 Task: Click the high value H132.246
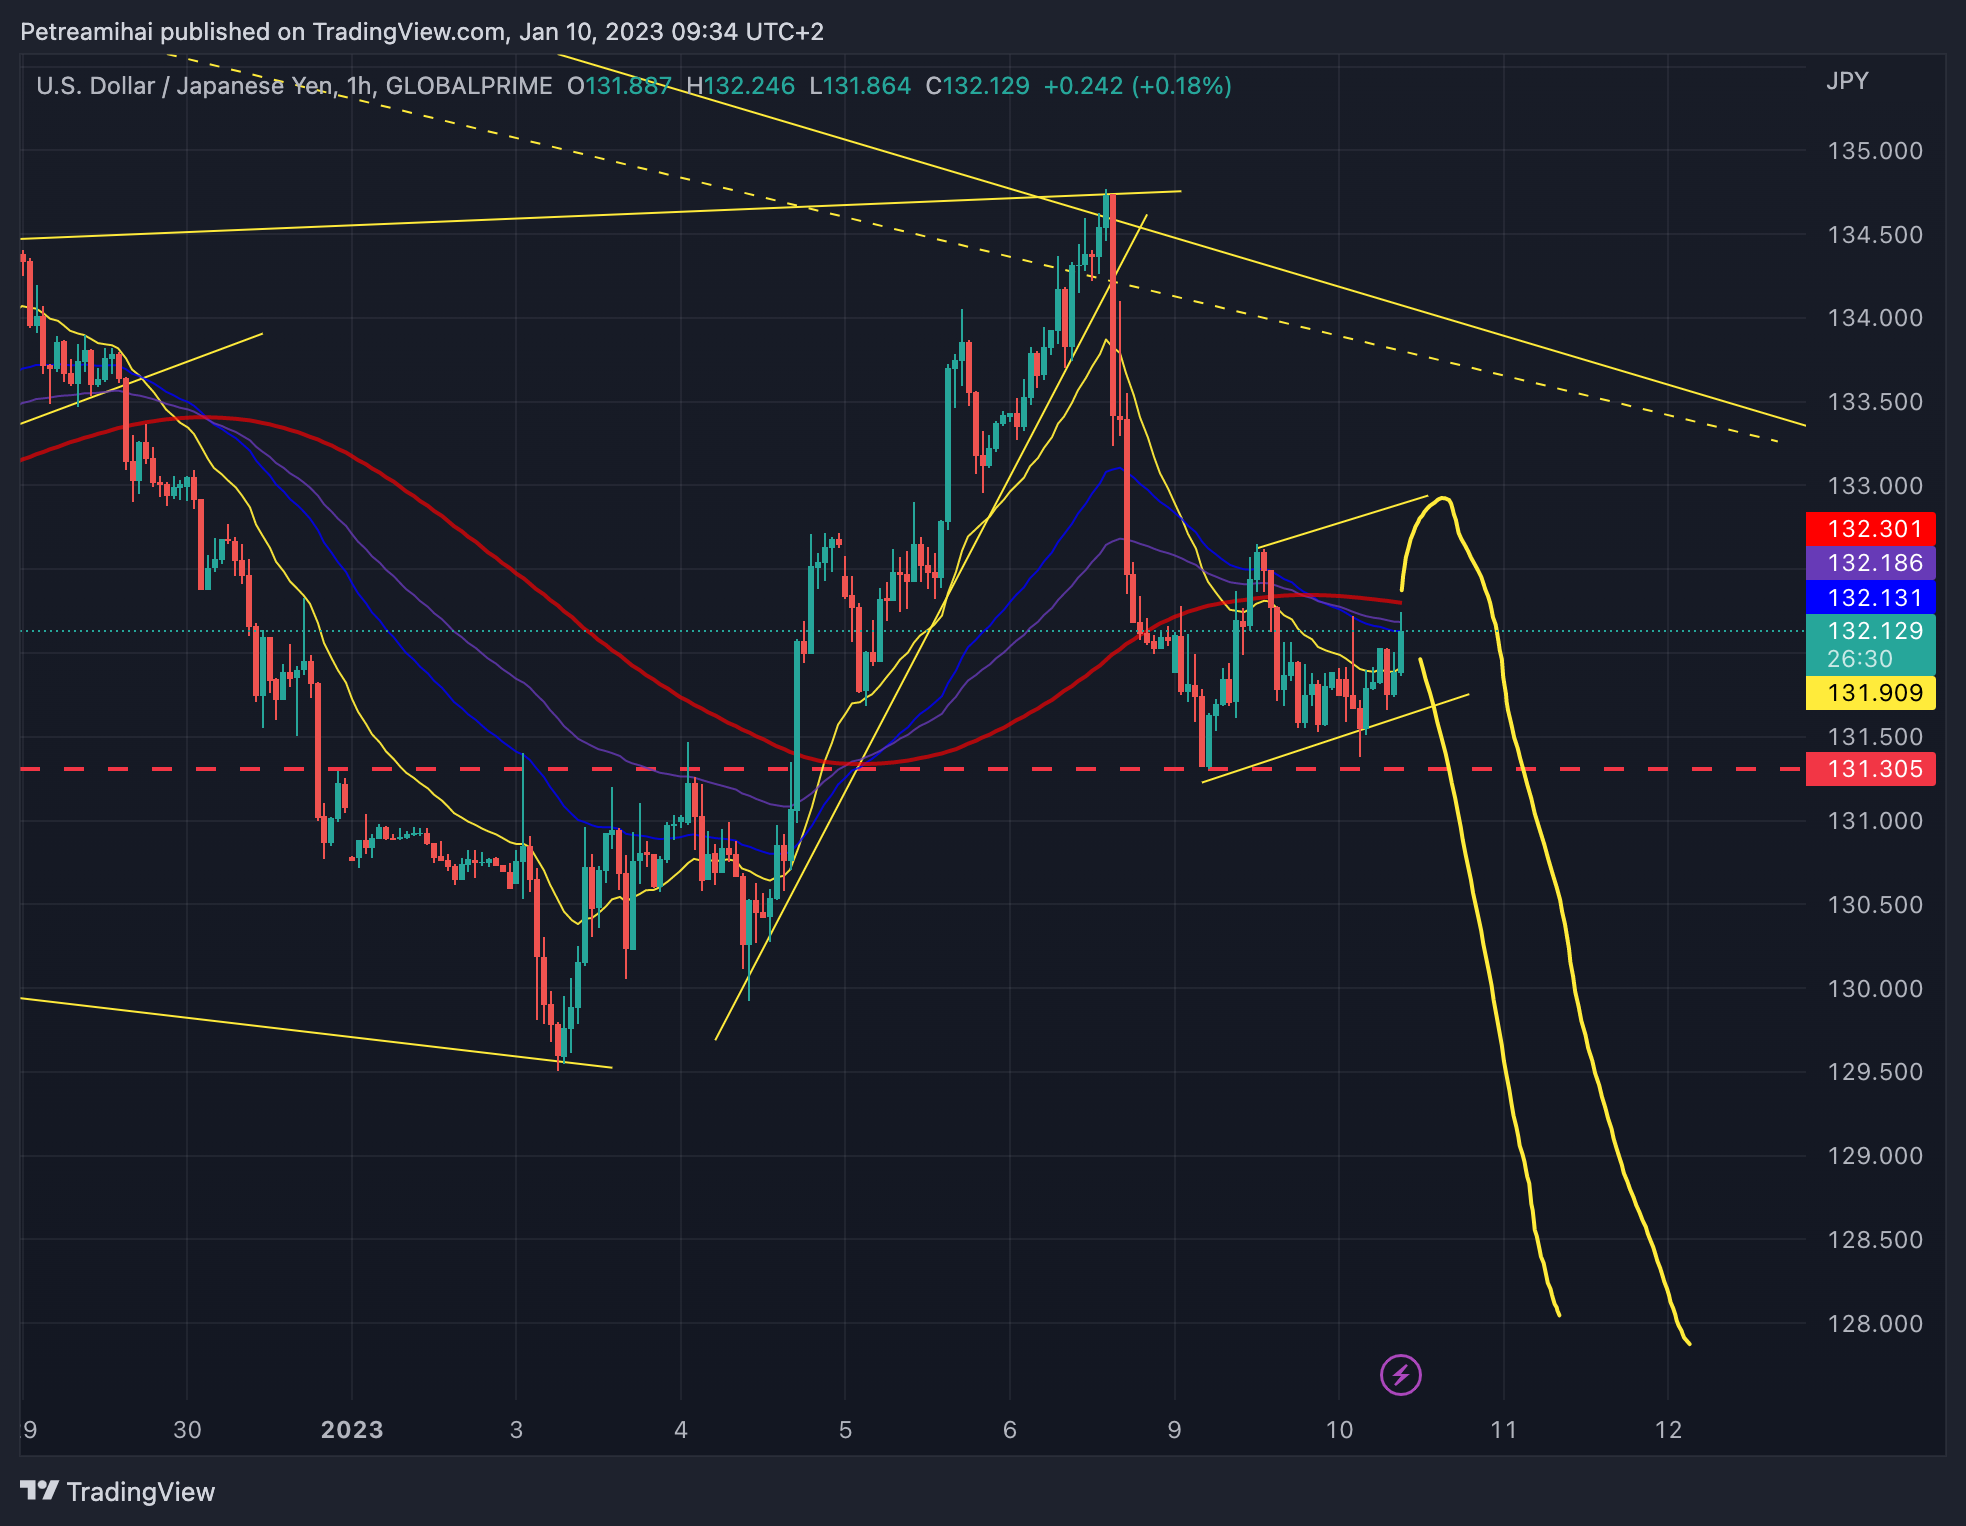[741, 86]
